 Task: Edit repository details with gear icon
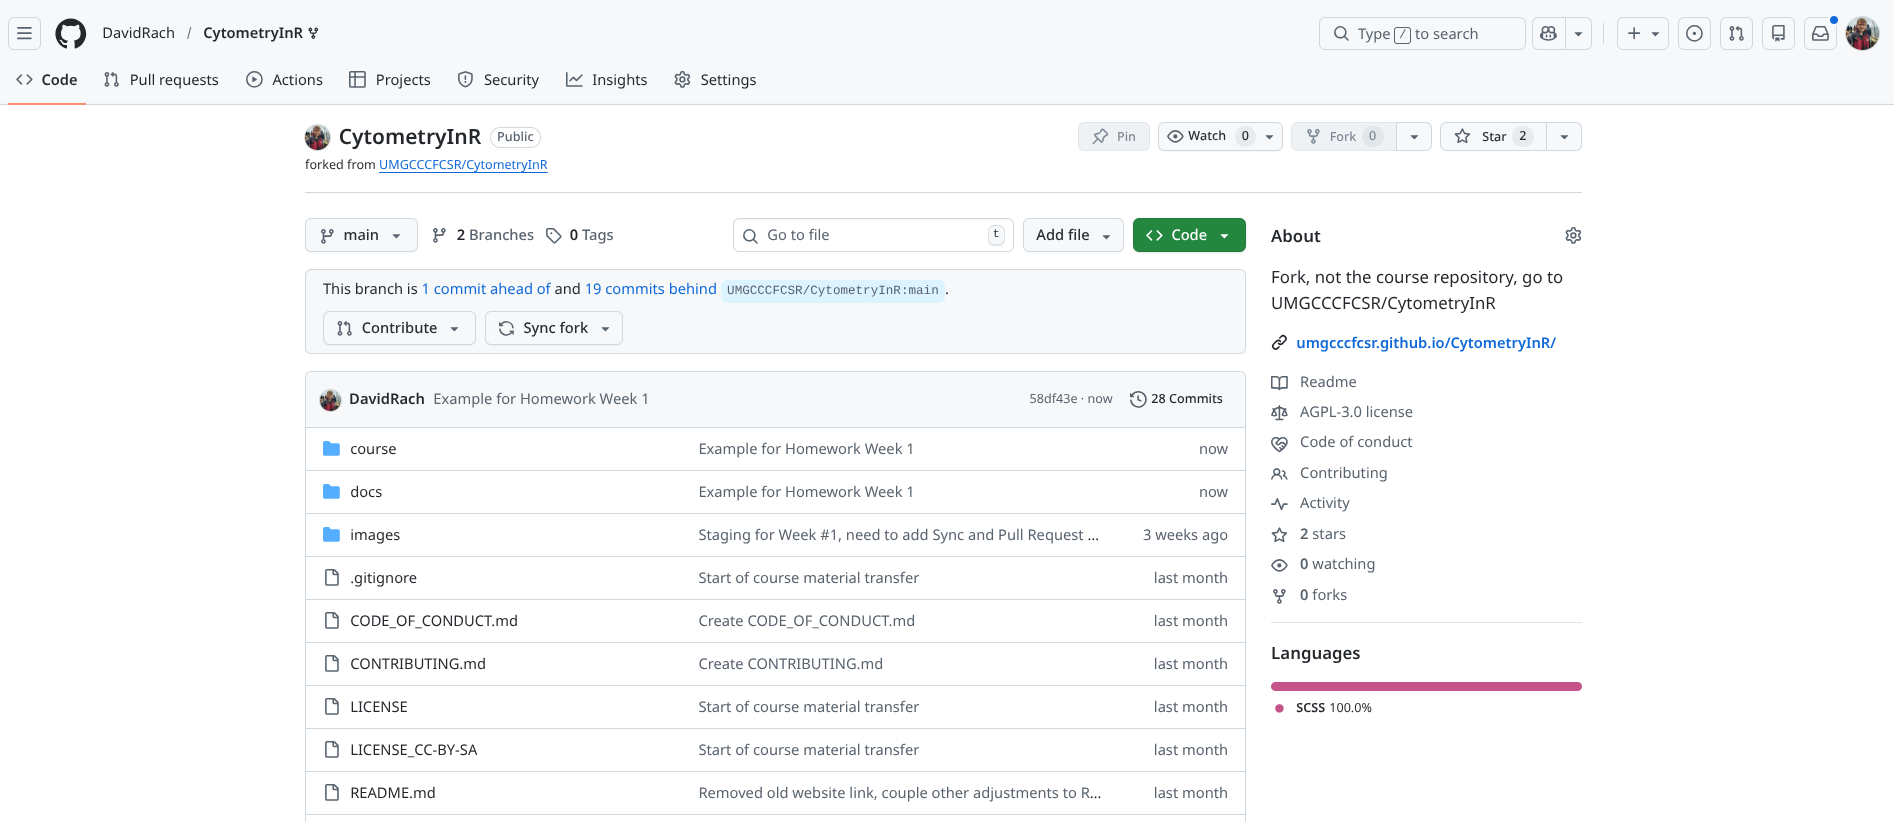1573,236
